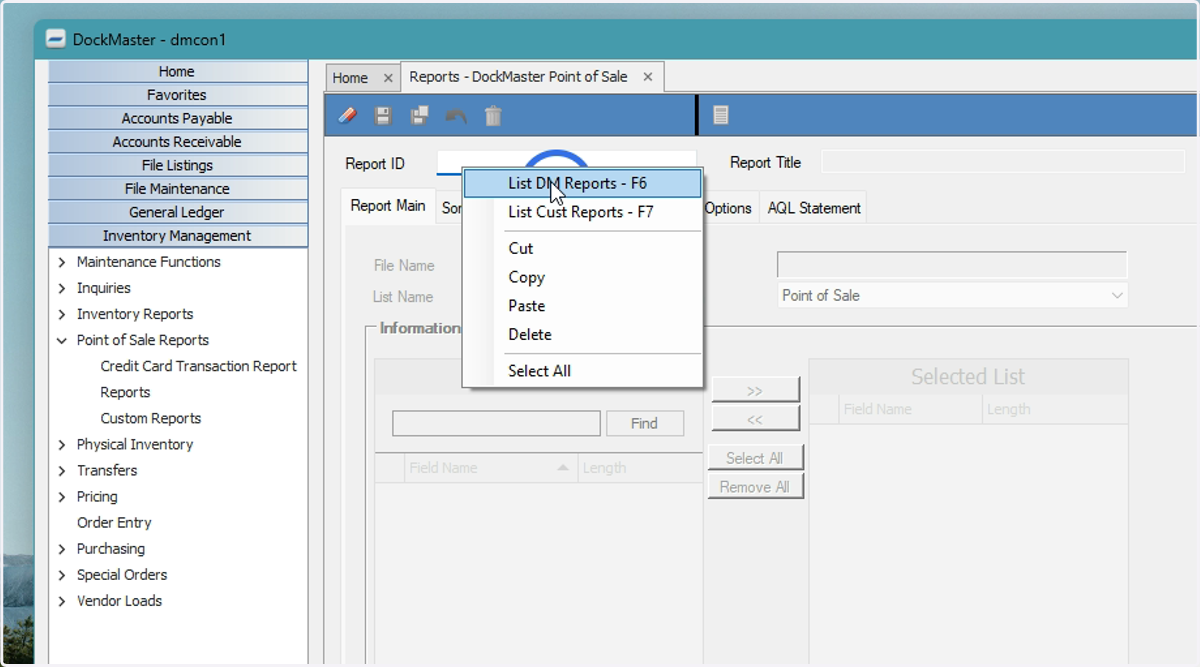
Task: Open Order Entry tree item
Action: point(114,522)
